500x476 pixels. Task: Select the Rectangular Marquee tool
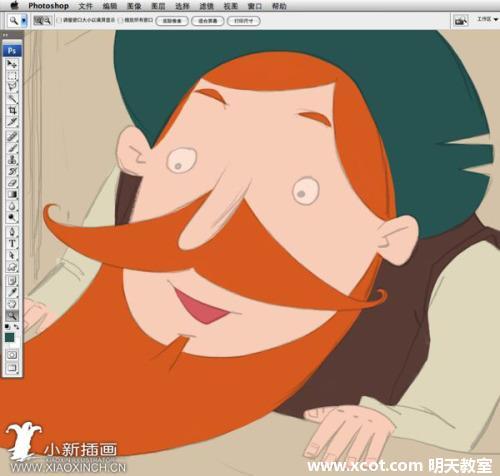[x=12, y=75]
